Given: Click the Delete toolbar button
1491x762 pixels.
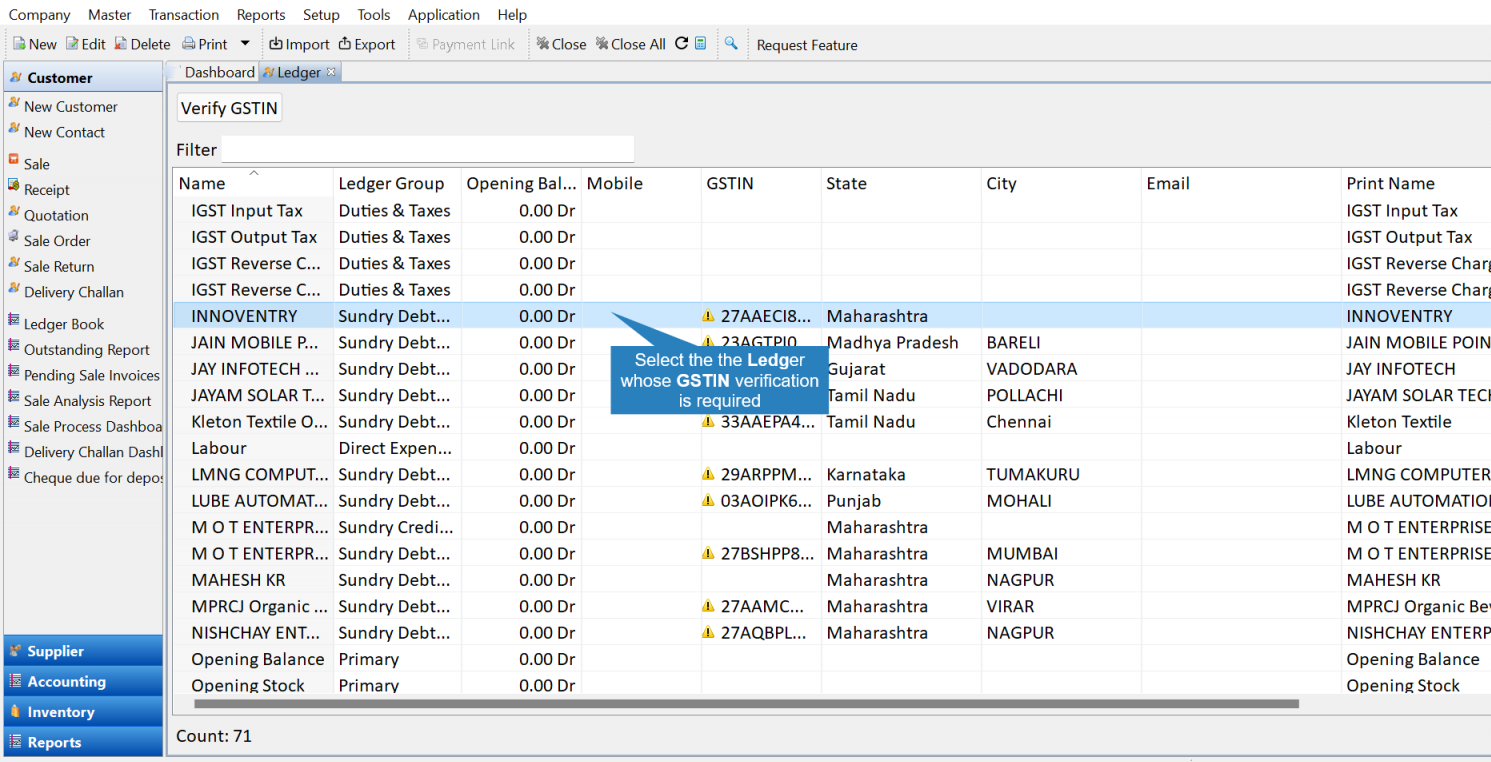Looking at the screenshot, I should click(142, 44).
